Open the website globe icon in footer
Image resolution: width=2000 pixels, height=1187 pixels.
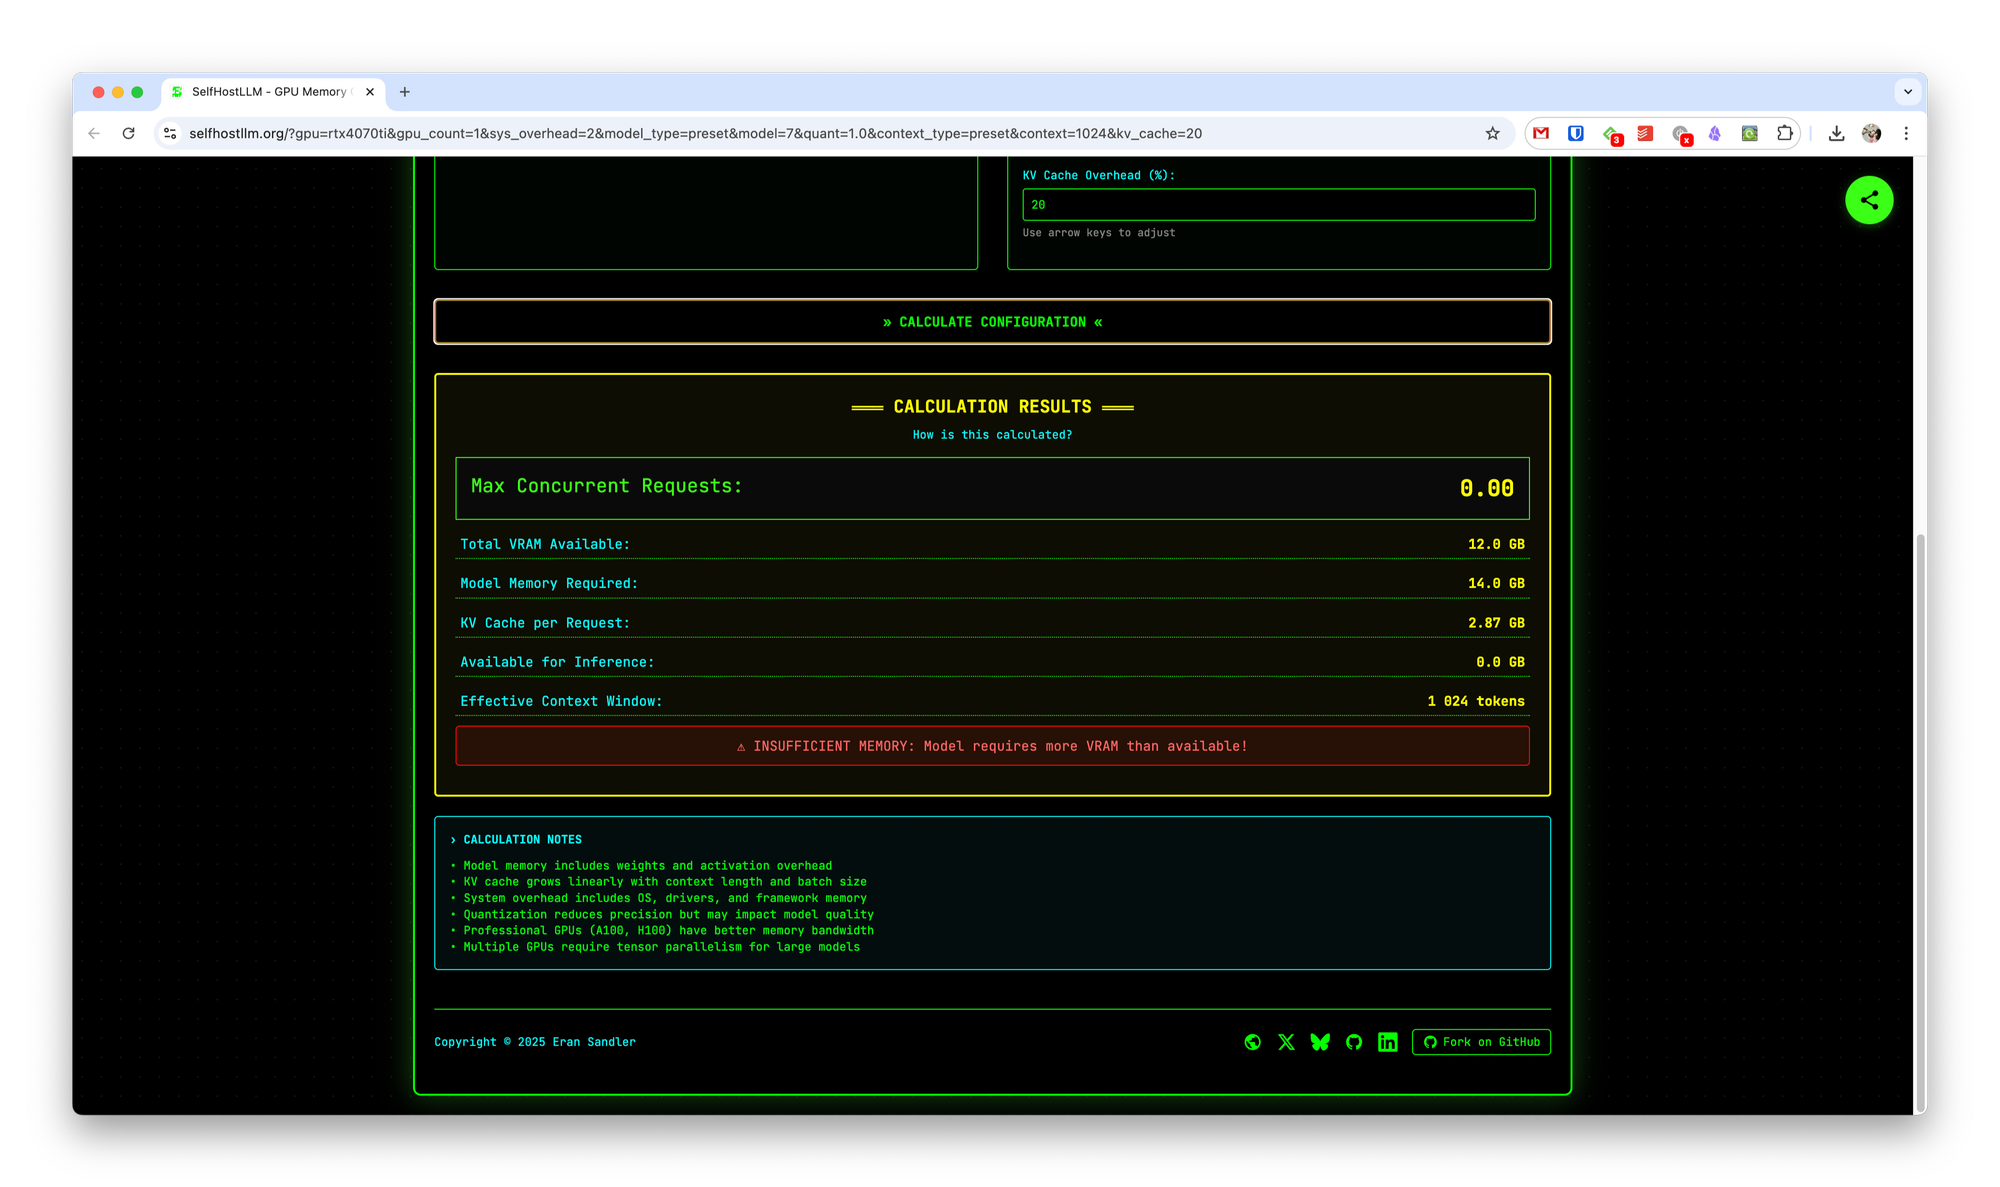point(1252,1042)
